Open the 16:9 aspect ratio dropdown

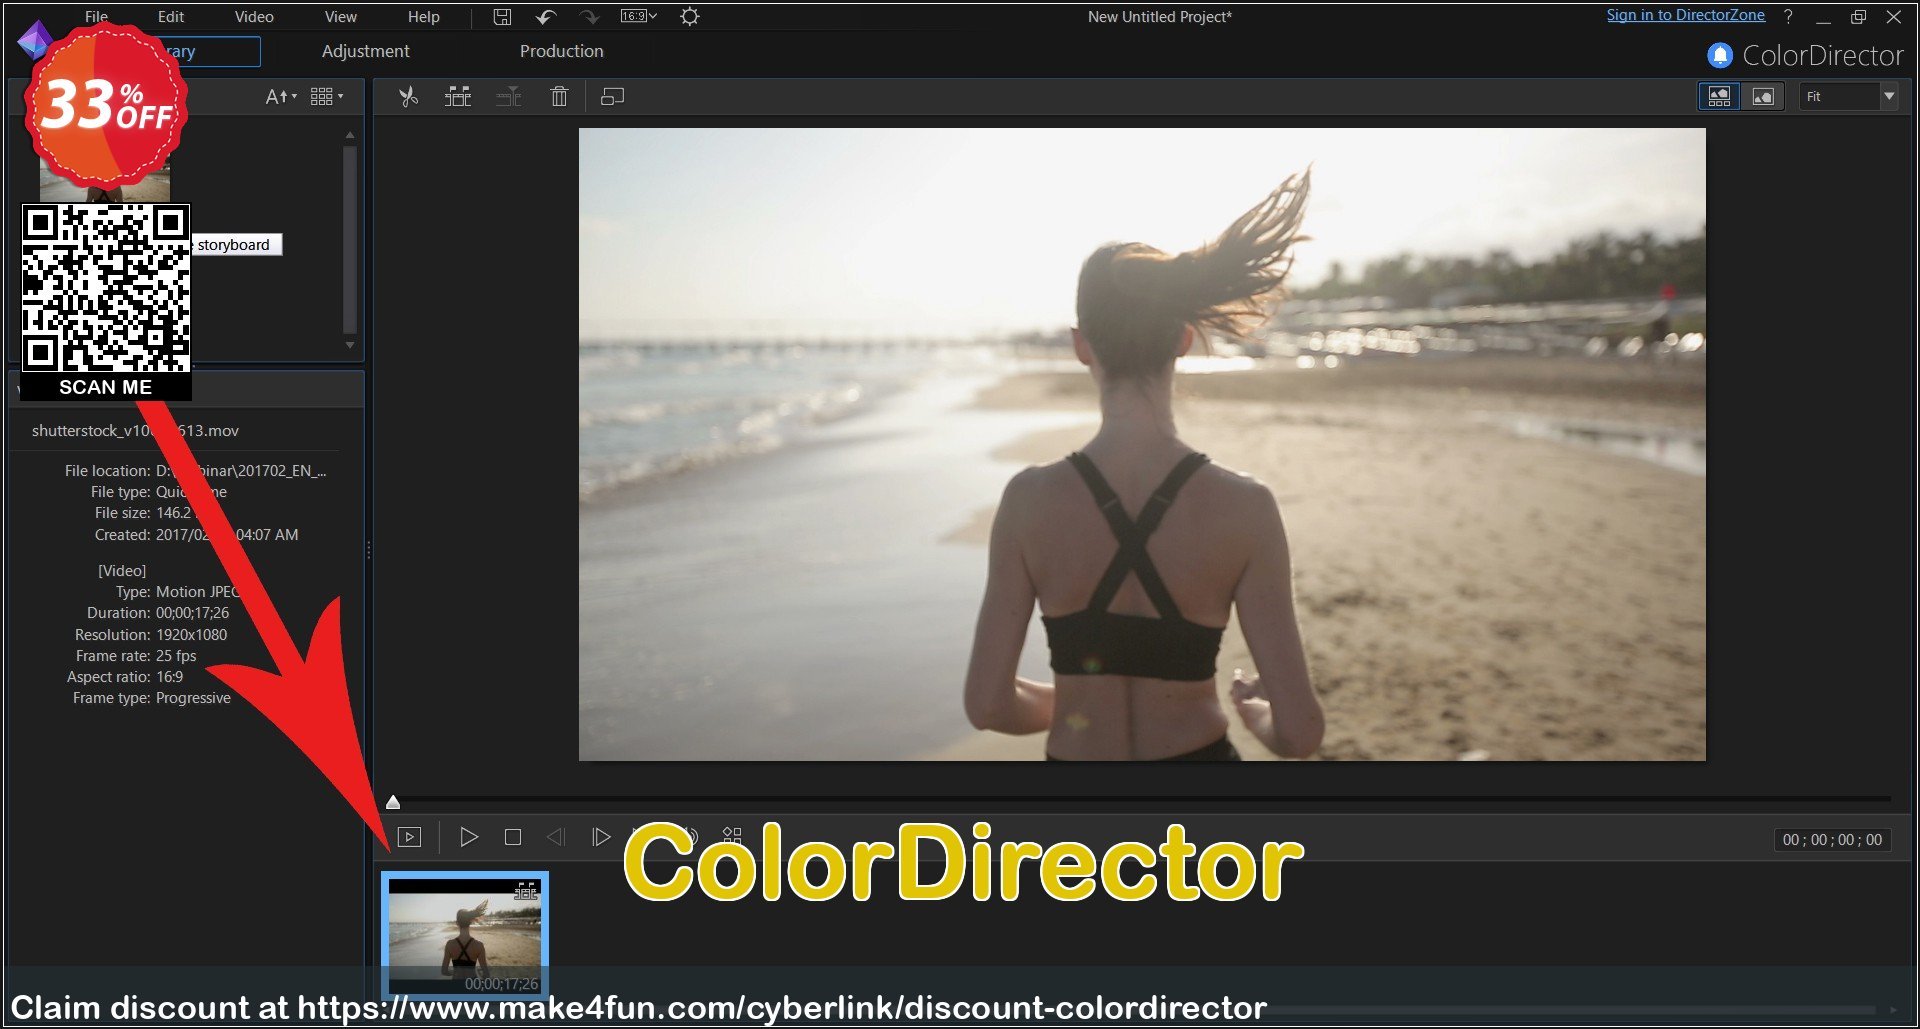pos(638,16)
